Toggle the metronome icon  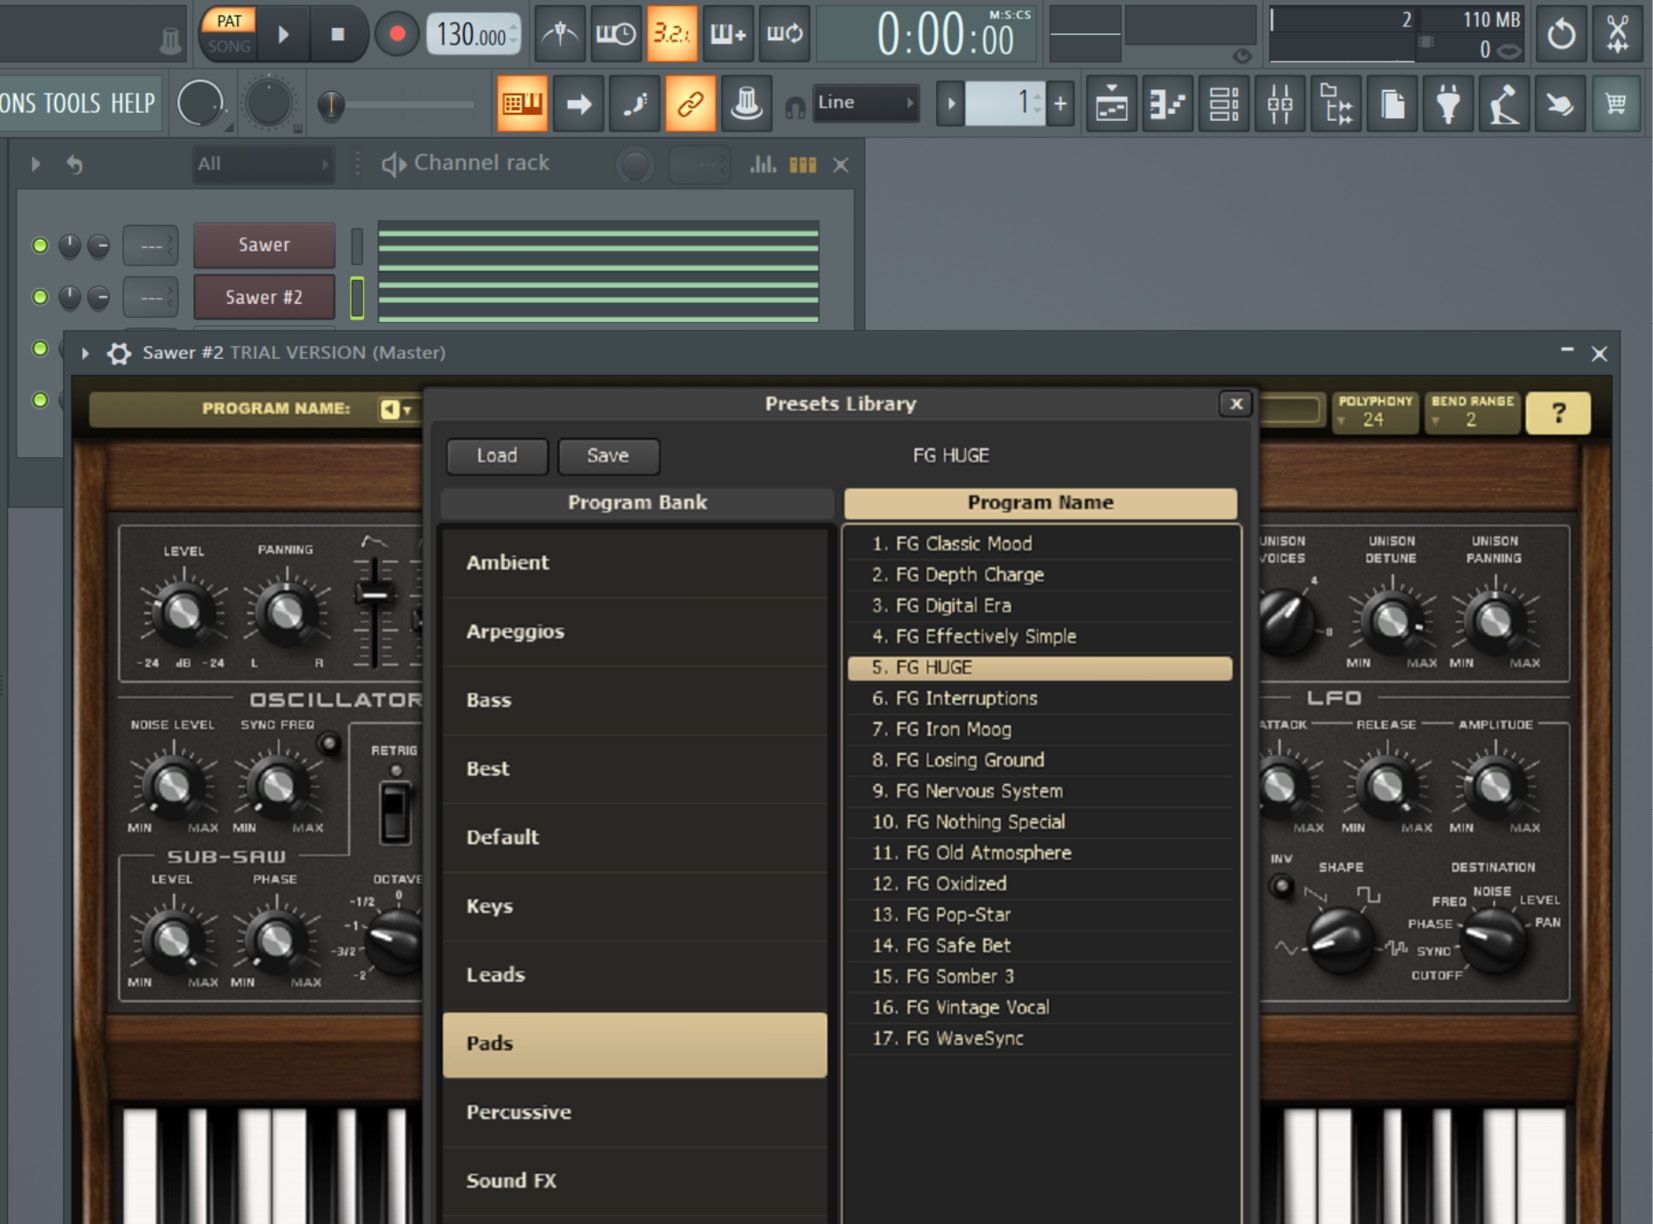pyautogui.click(x=560, y=35)
